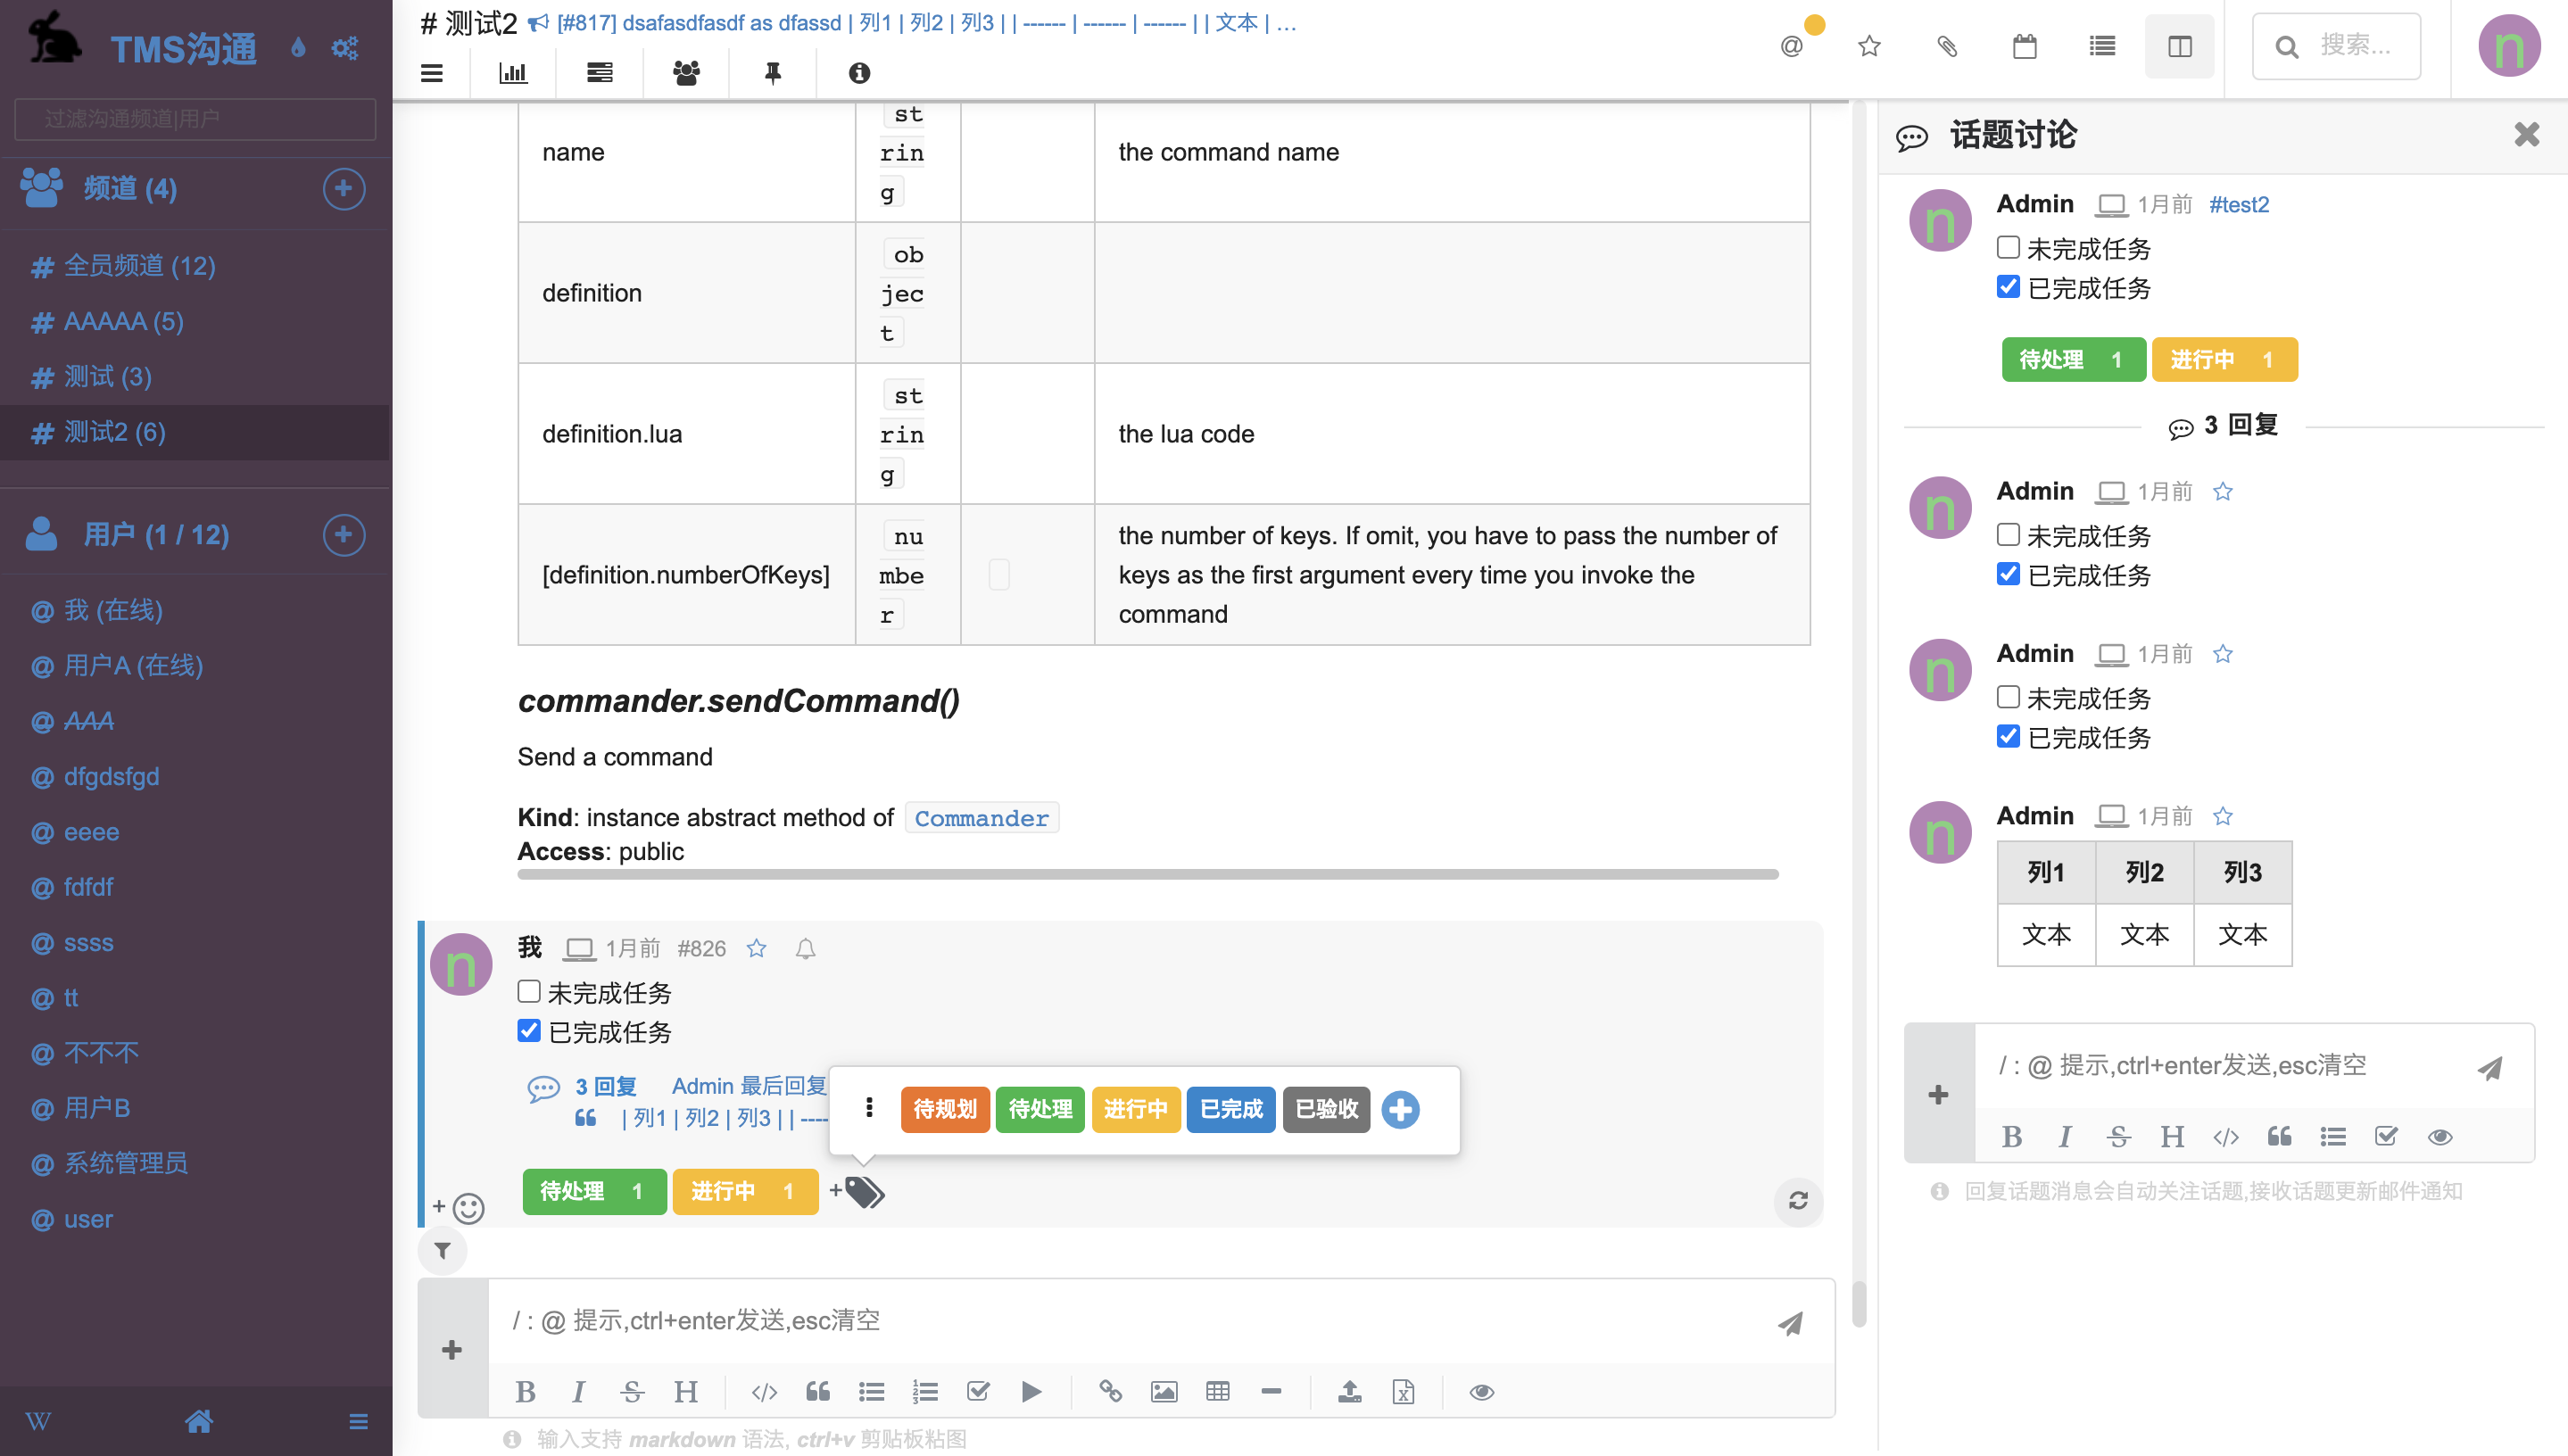Open the 3 回复 replies link
The height and width of the screenshot is (1456, 2568).
click(605, 1086)
